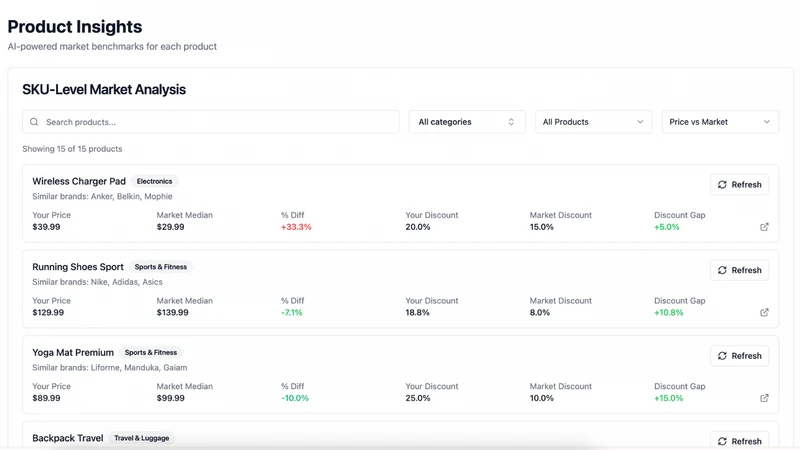Image resolution: width=800 pixels, height=450 pixels.
Task: Click the $129.99 price value
Action: [x=48, y=312]
